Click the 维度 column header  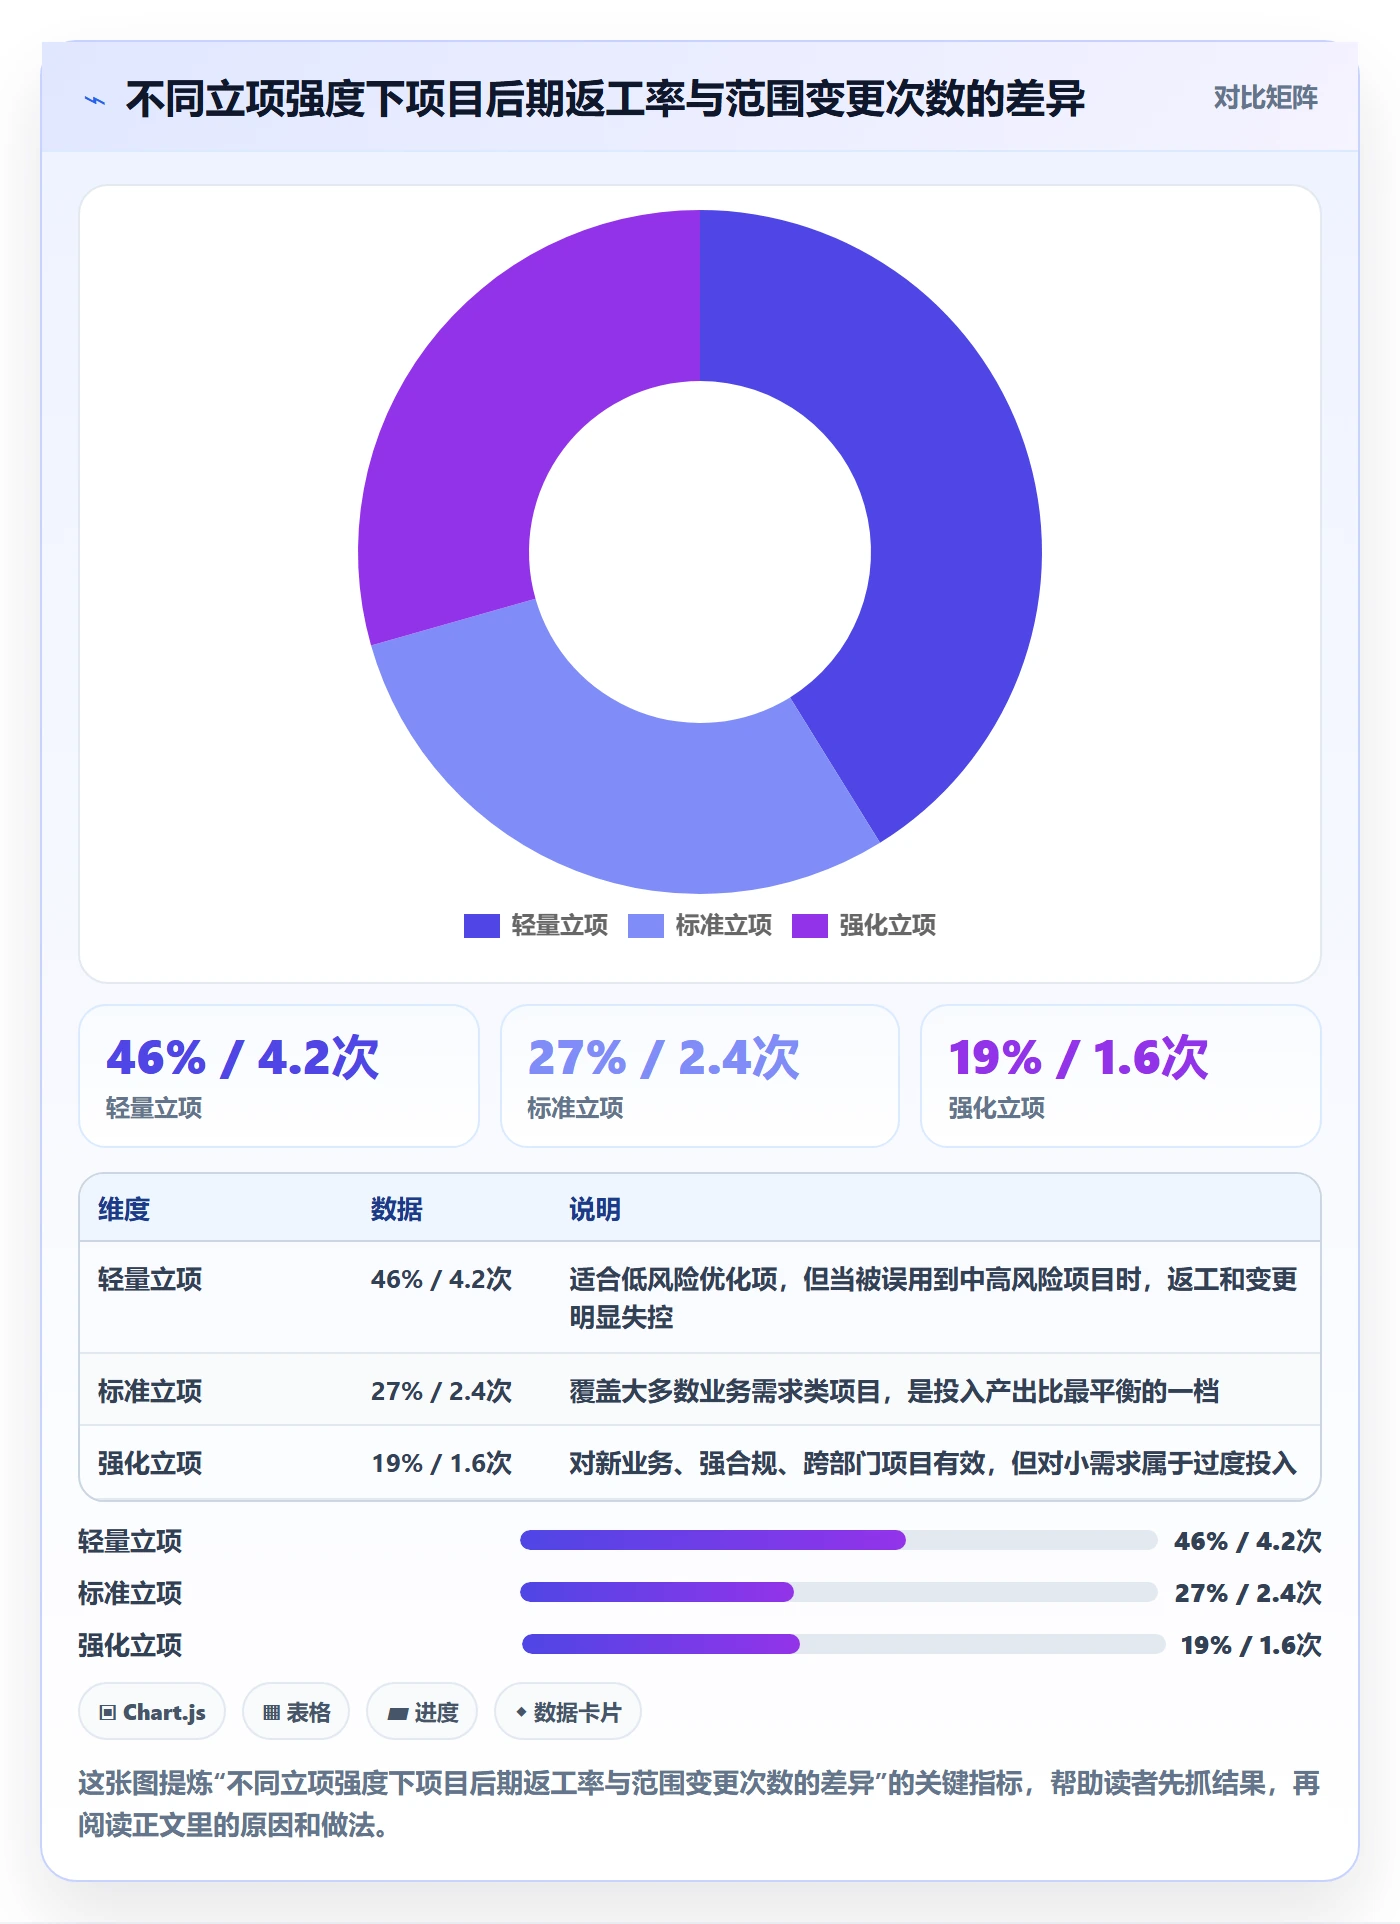124,1209
